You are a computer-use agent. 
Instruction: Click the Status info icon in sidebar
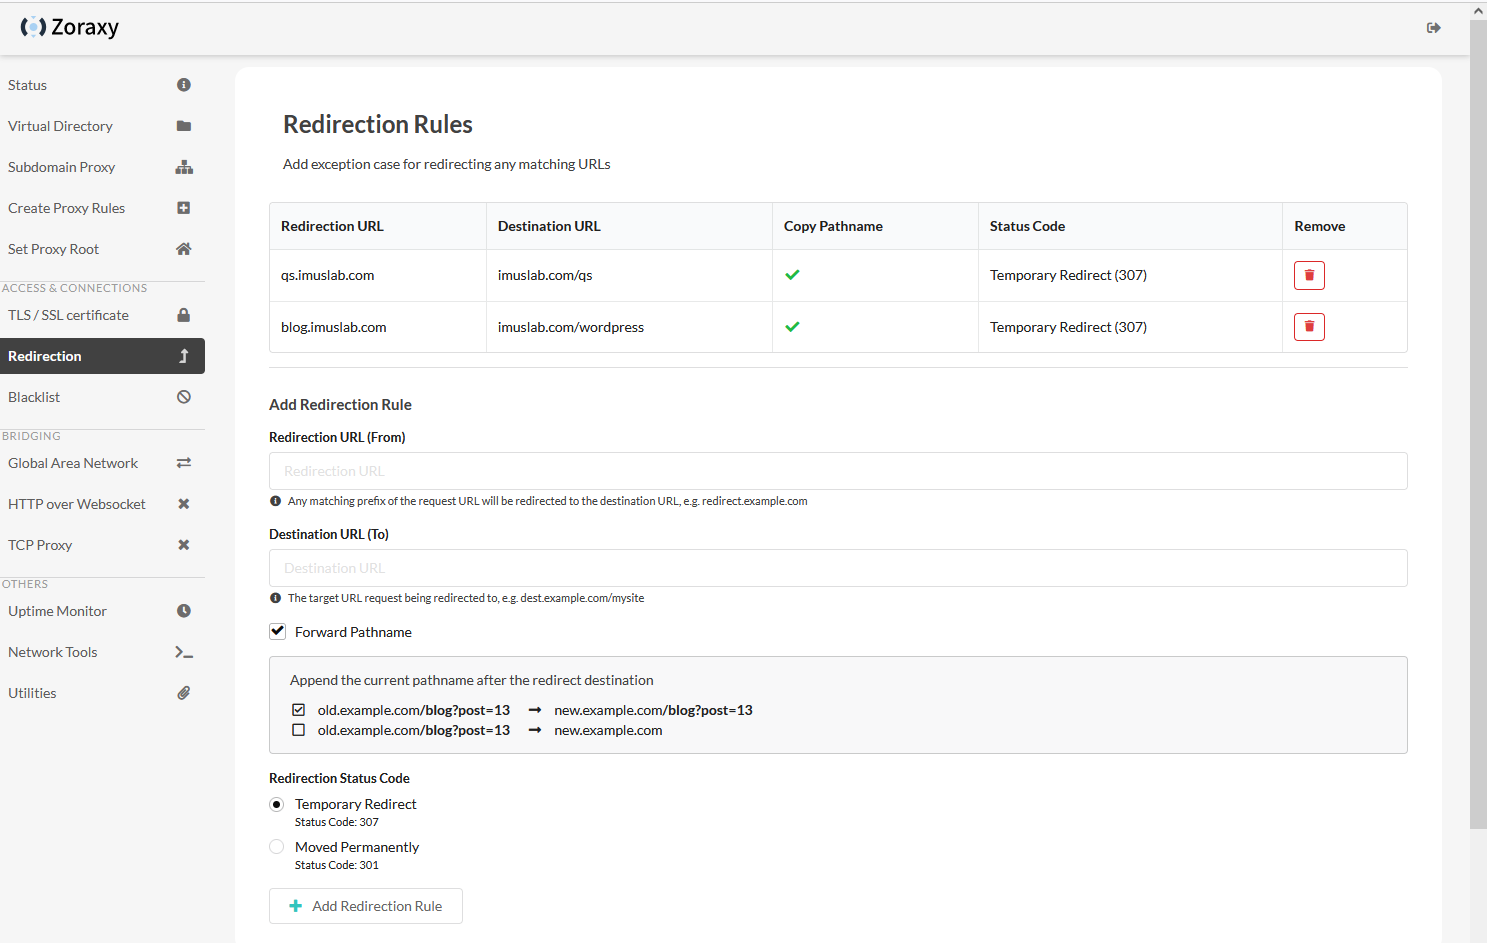[184, 85]
